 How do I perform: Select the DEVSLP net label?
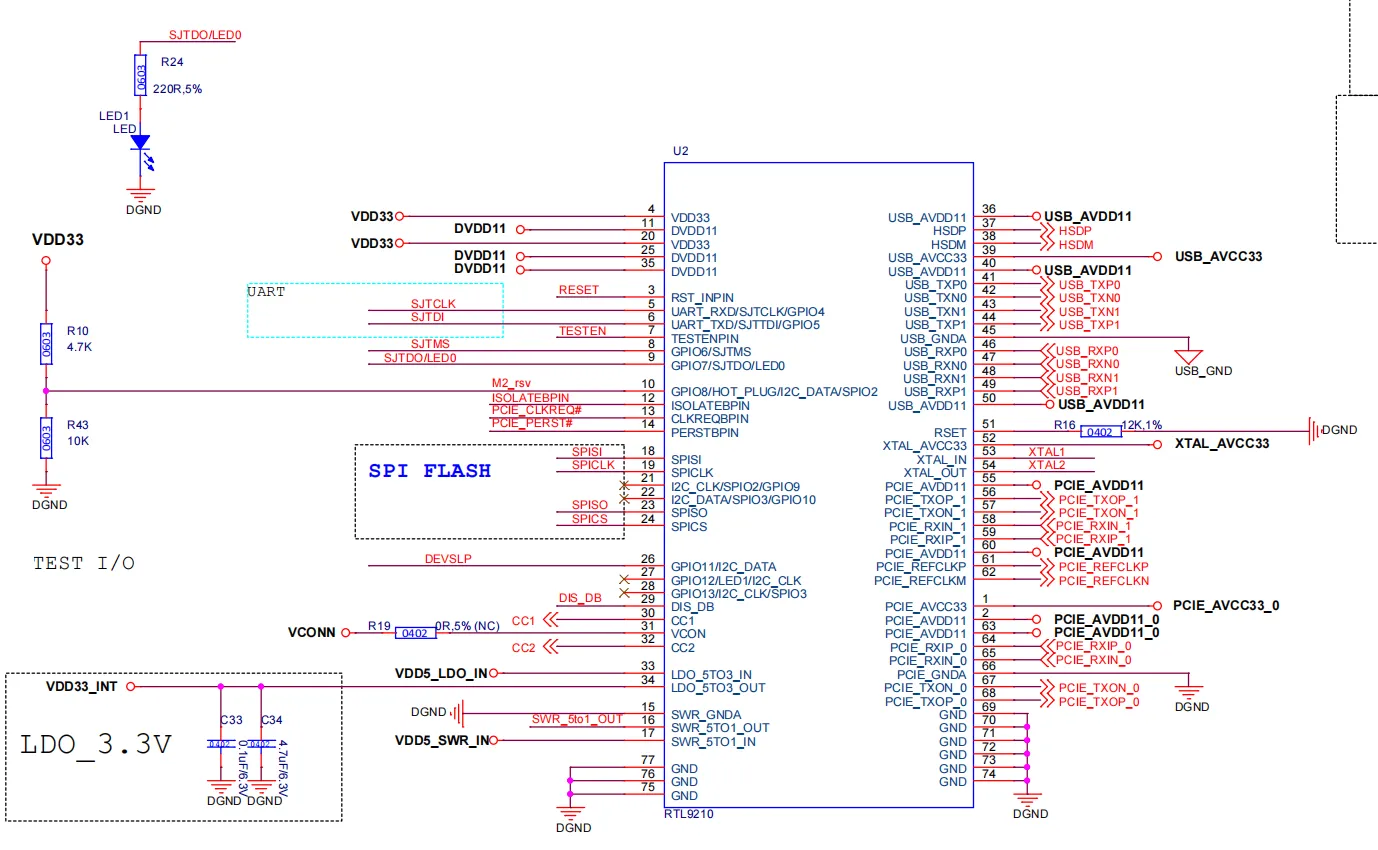tap(448, 559)
